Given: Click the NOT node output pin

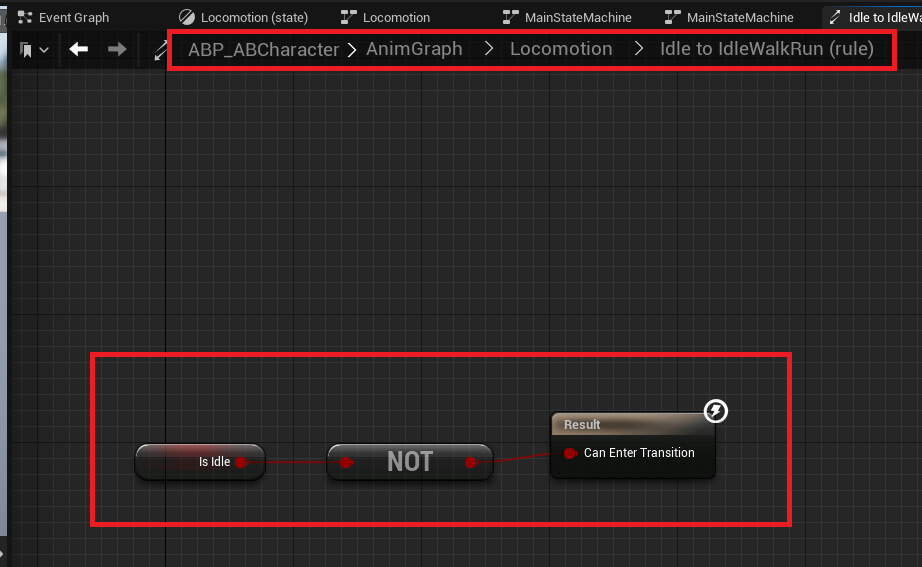Looking at the screenshot, I should pyautogui.click(x=470, y=462).
